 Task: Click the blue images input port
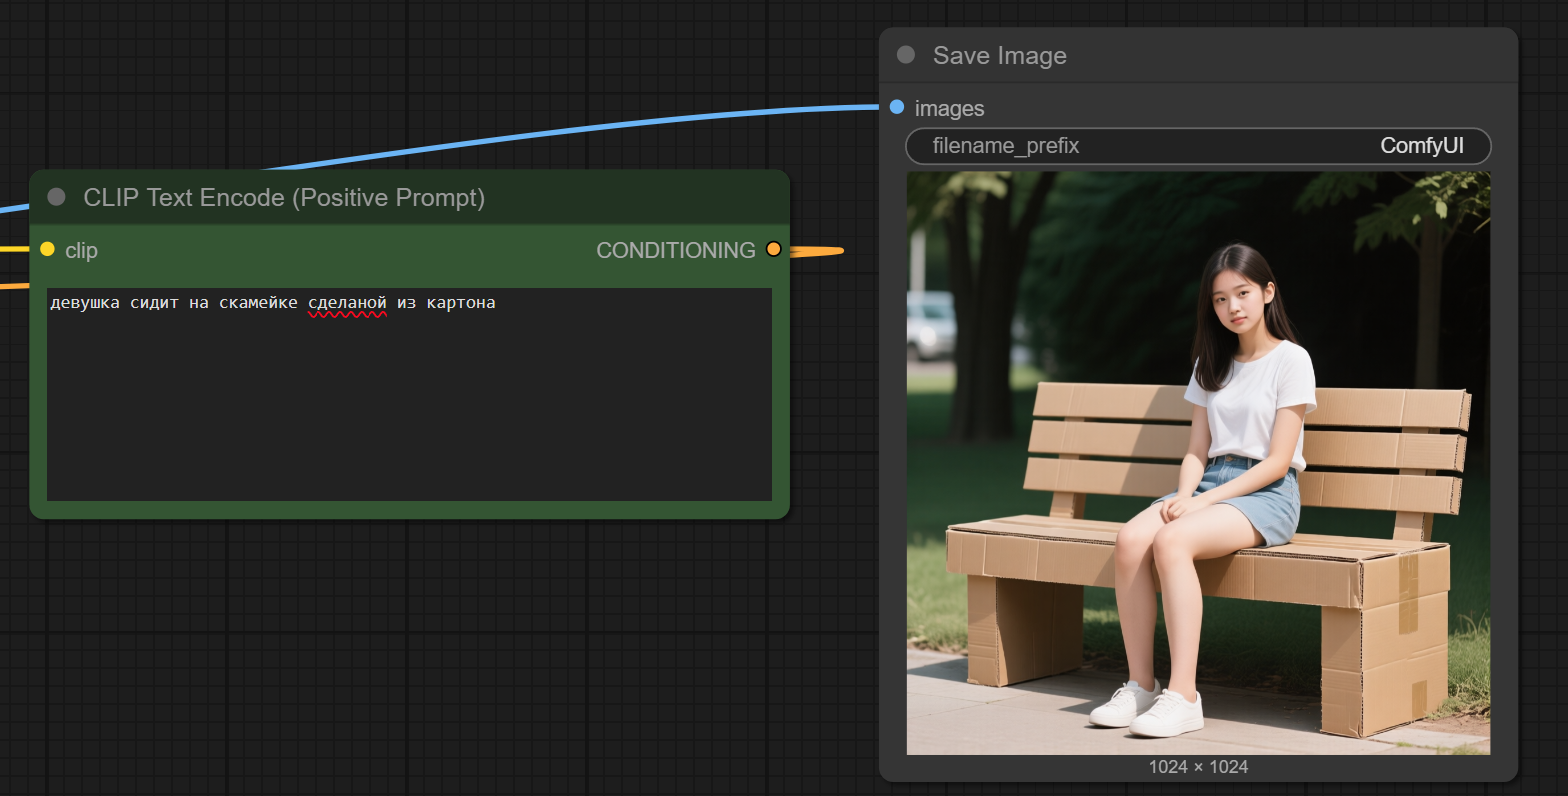tap(897, 107)
